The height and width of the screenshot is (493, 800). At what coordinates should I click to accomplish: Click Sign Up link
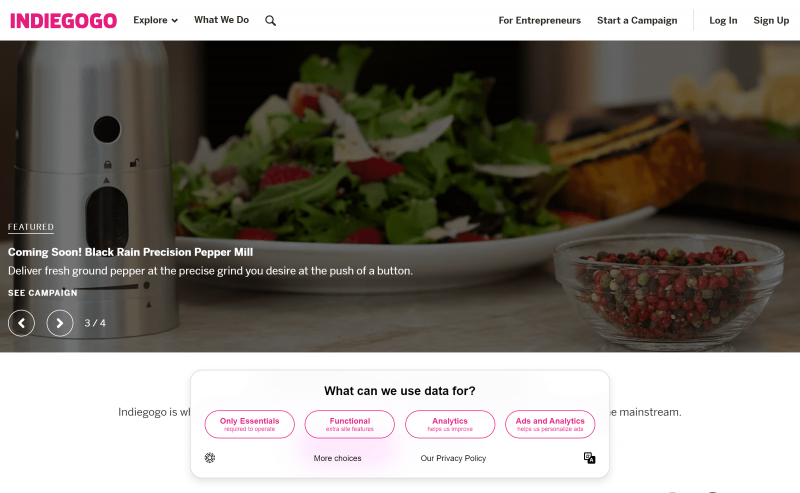771,20
